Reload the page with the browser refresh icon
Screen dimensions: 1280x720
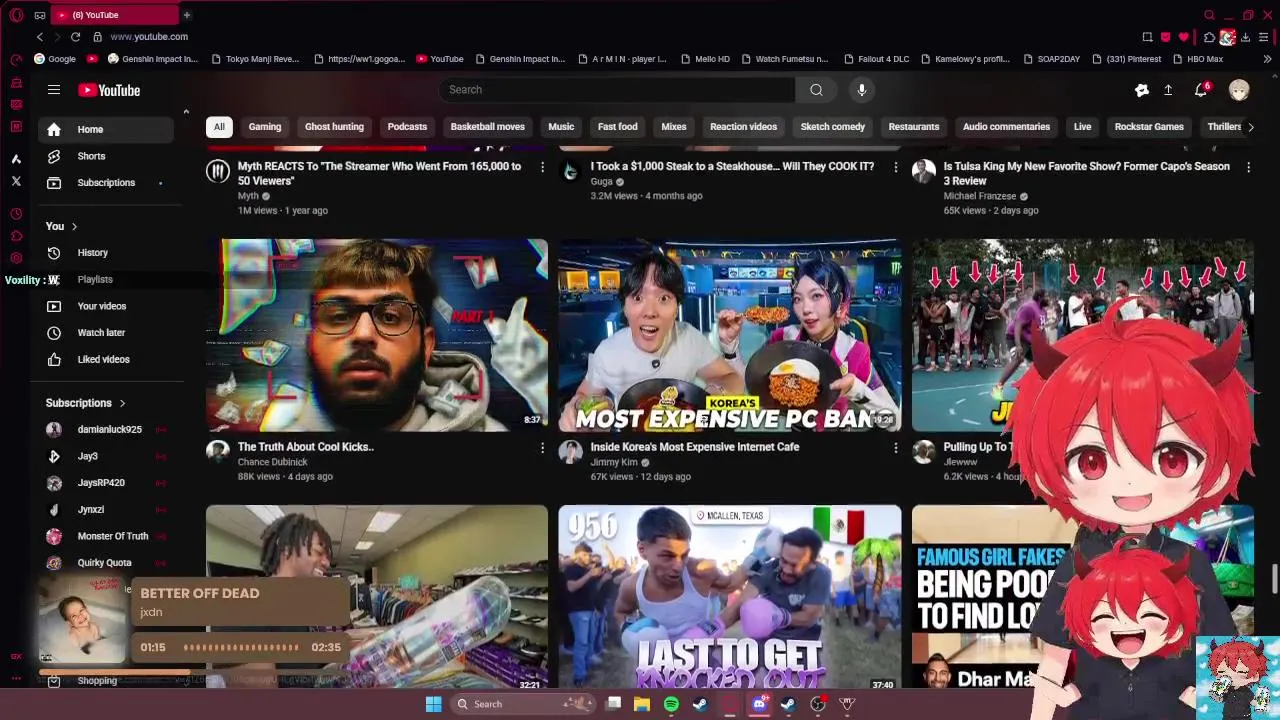coord(75,37)
